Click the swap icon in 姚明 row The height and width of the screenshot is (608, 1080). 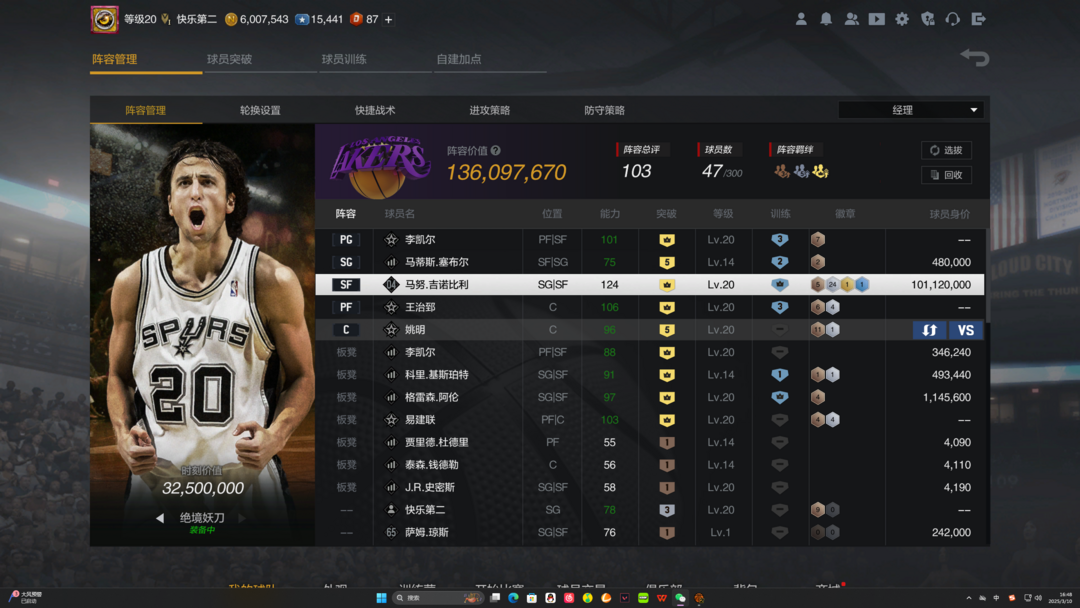[929, 330]
